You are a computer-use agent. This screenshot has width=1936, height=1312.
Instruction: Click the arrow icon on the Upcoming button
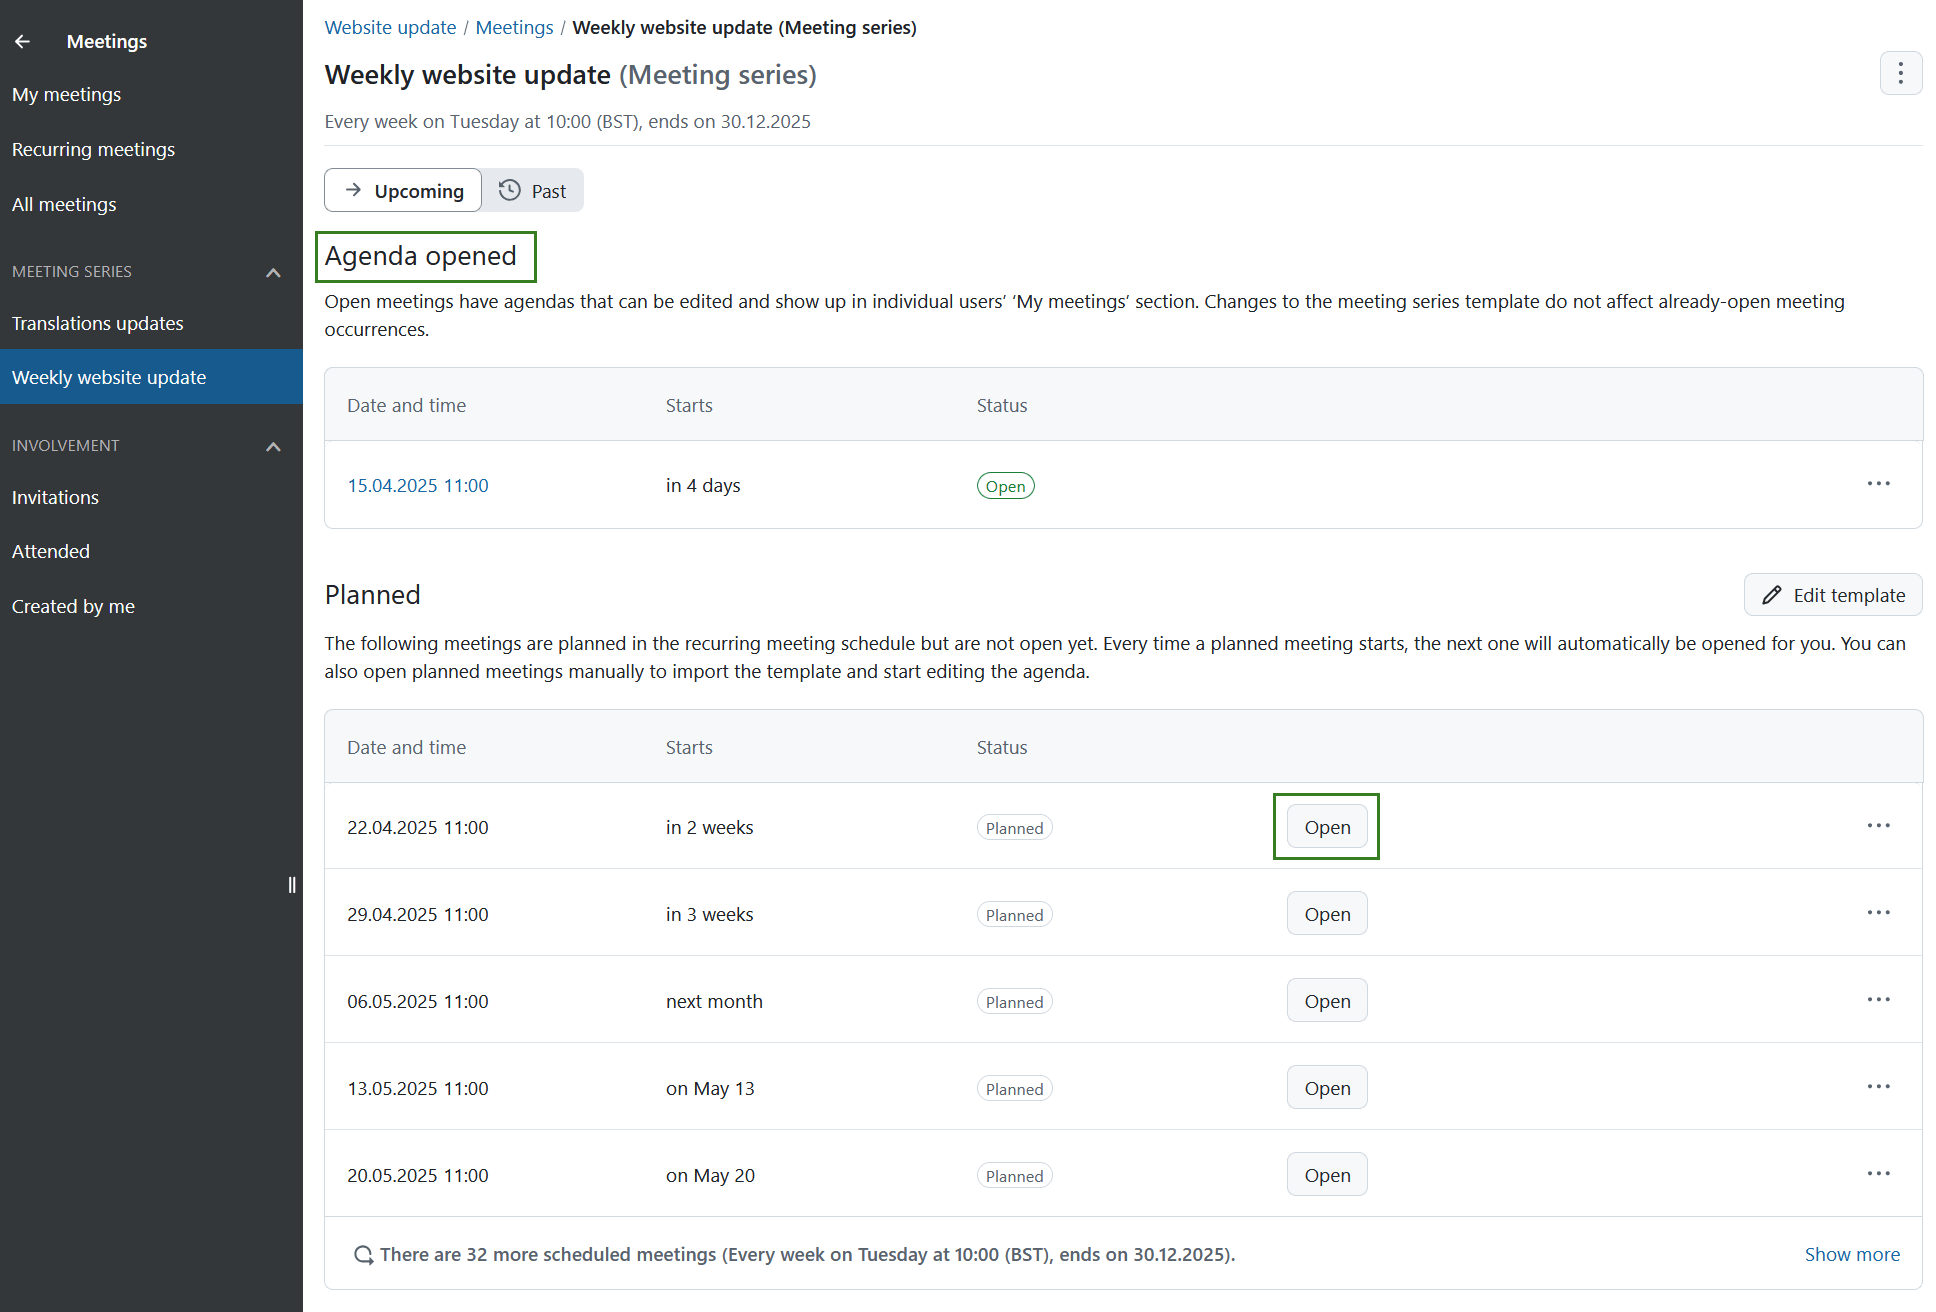click(x=355, y=189)
